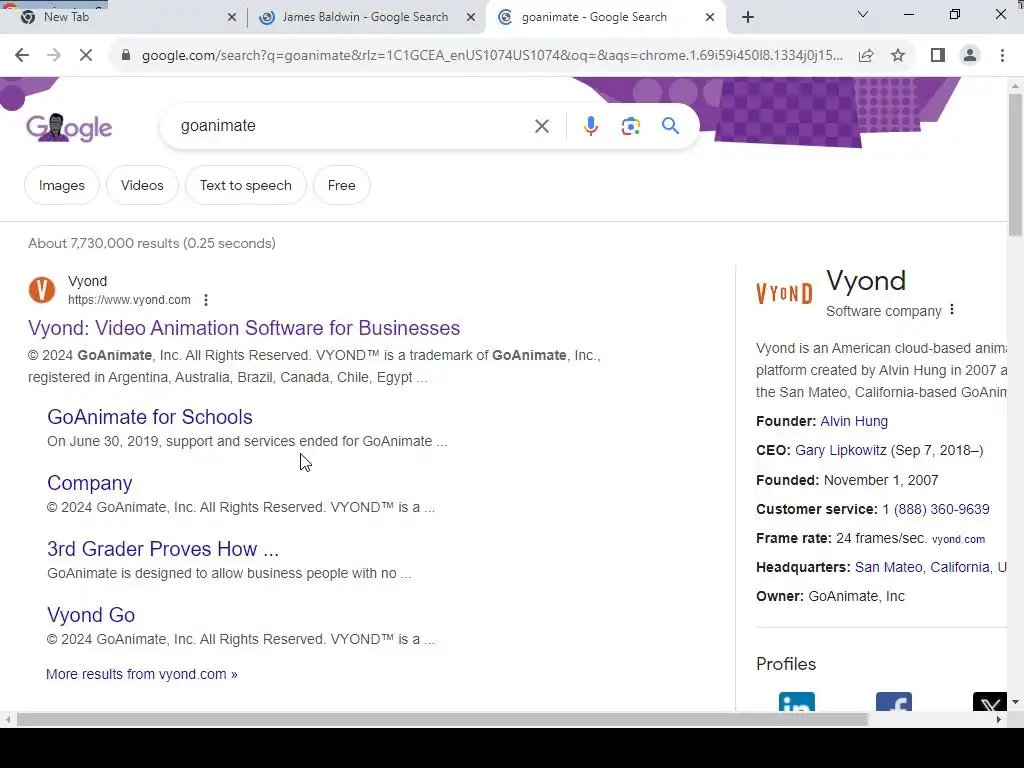Open the Company sitelink
The width and height of the screenshot is (1024, 768).
tap(89, 483)
